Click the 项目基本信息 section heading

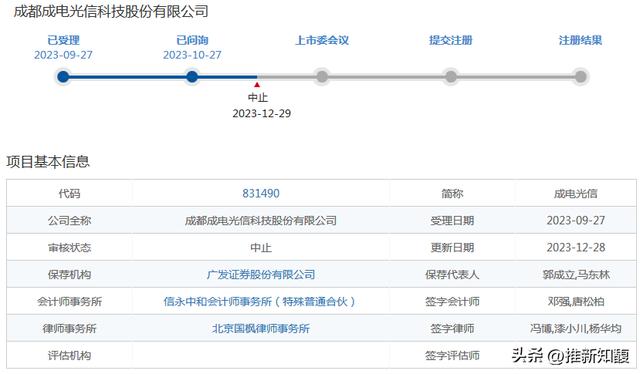pos(48,162)
